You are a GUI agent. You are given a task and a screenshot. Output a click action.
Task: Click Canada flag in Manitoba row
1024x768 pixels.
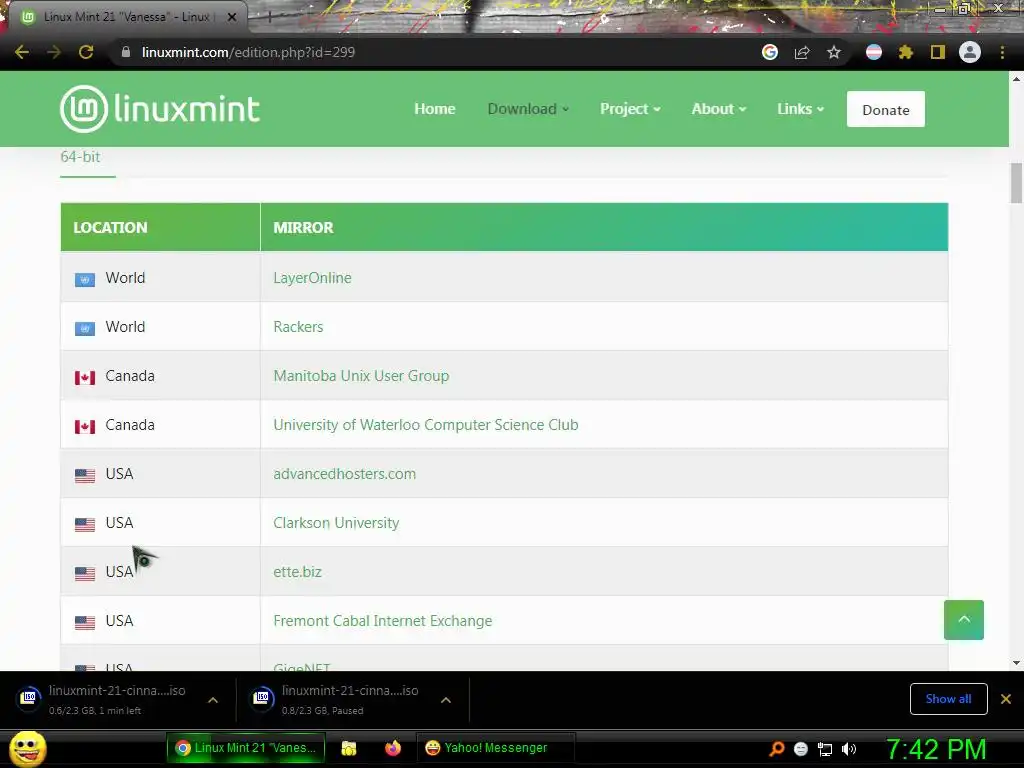[85, 378]
